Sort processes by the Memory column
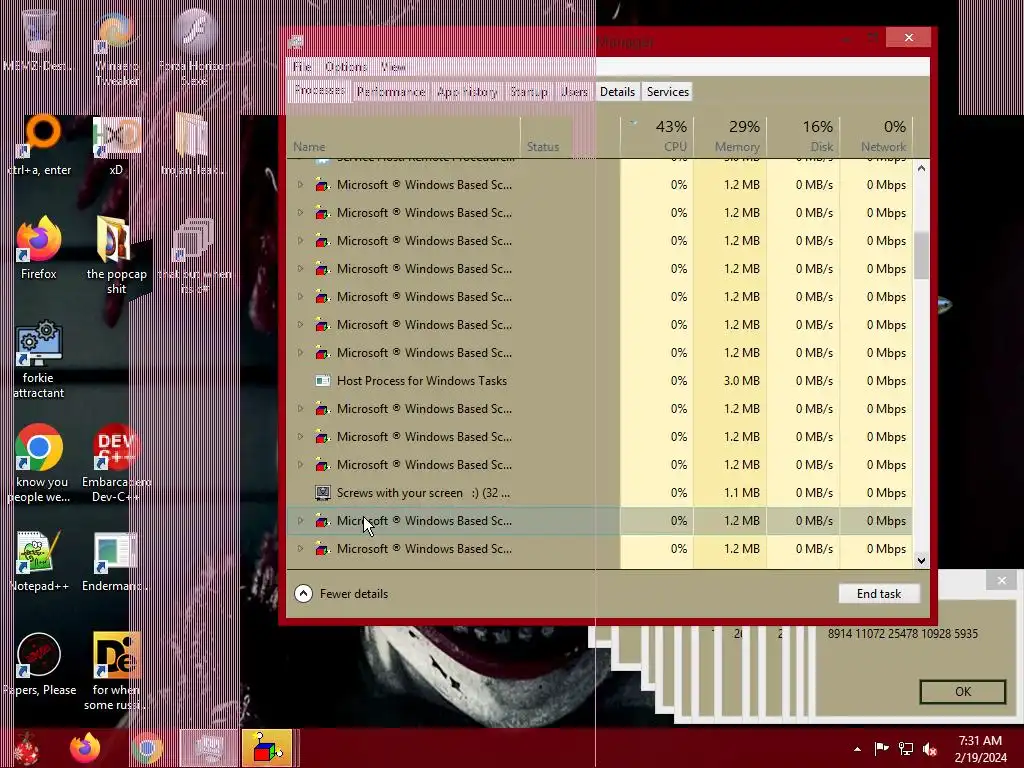 pos(730,136)
